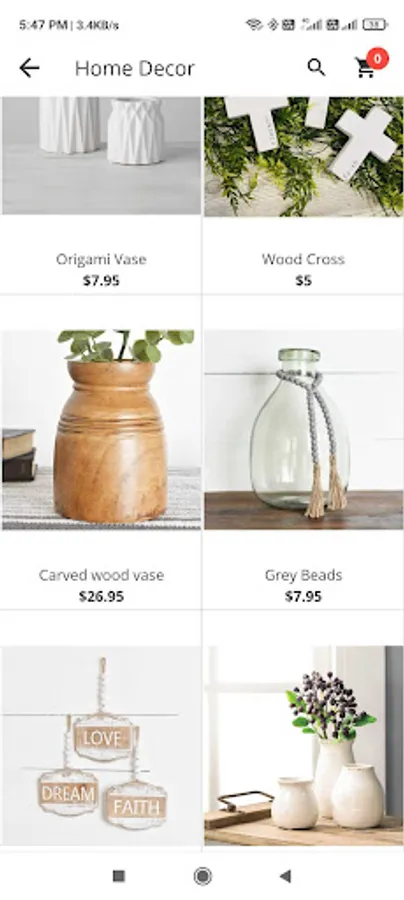
Task: Open the Love Dream Faith signs item
Action: pyautogui.click(x=102, y=746)
